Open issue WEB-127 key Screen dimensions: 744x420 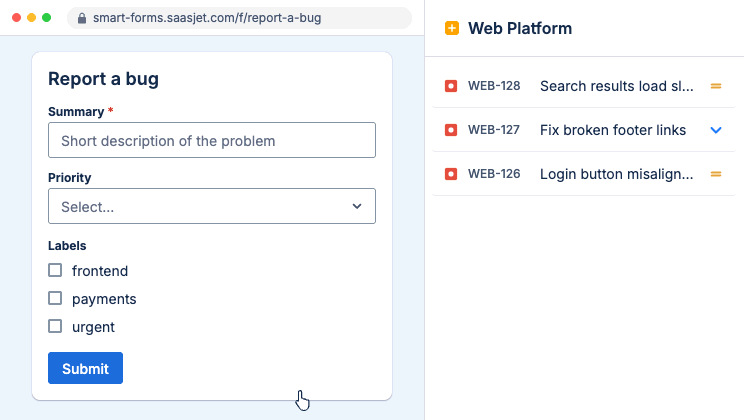494,130
